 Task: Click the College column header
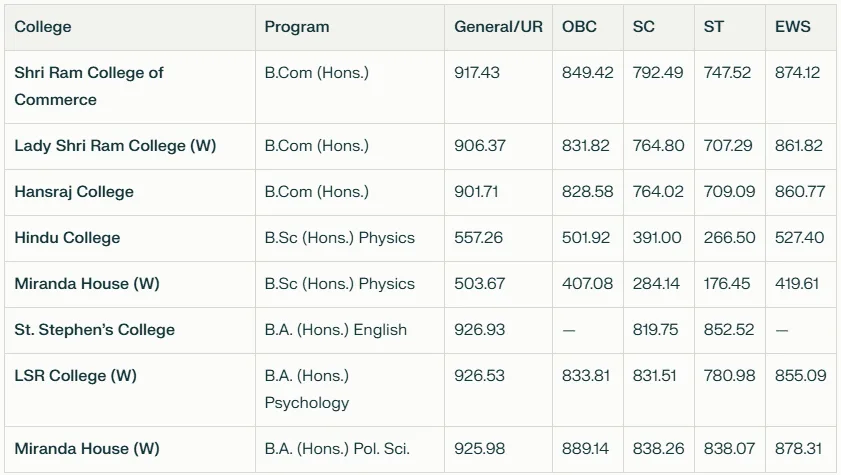[130, 27]
